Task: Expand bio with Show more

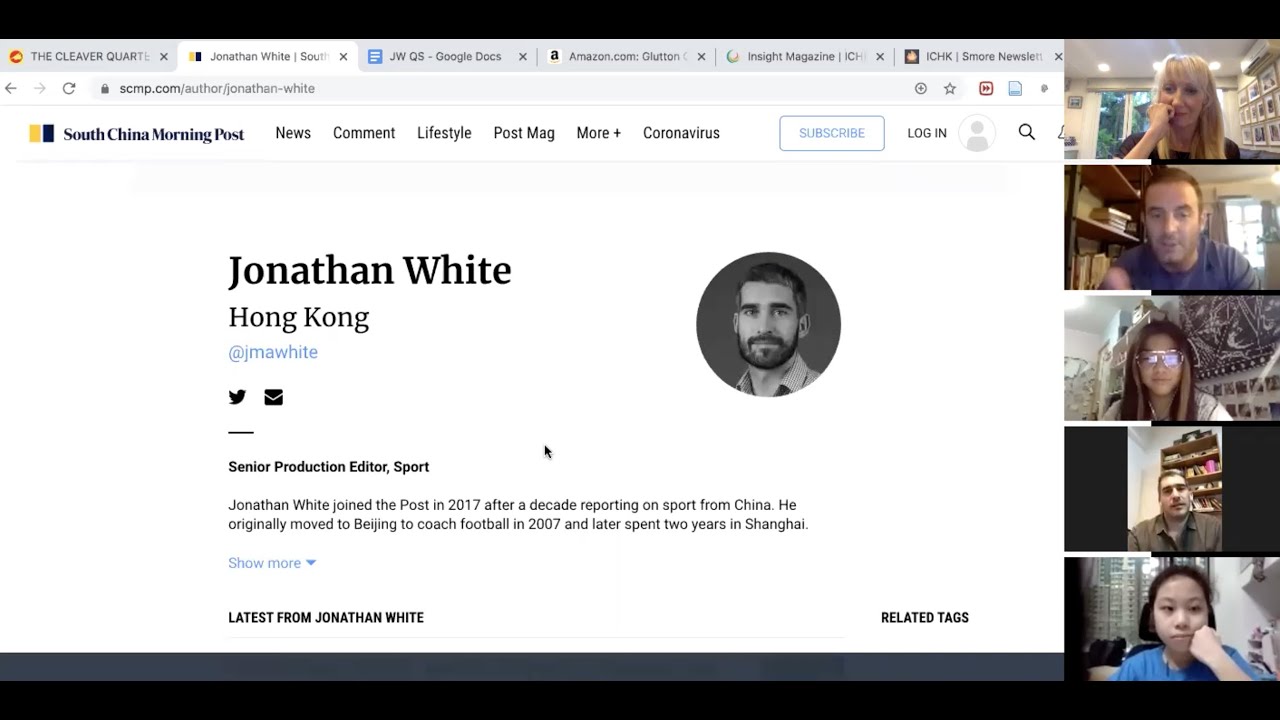Action: 272,563
